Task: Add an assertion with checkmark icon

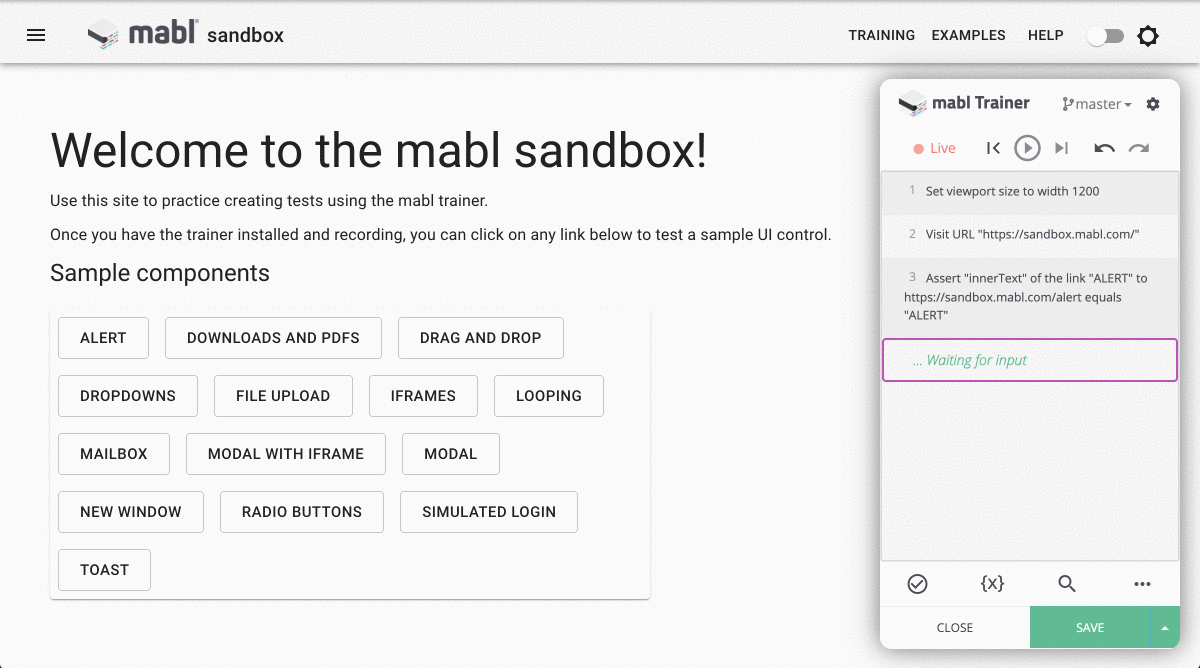Action: pyautogui.click(x=917, y=584)
